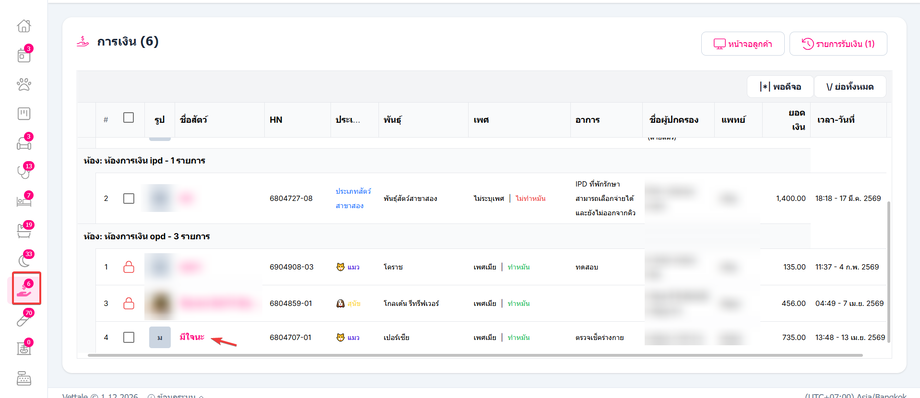Open the board icon in sidebar

tap(23, 113)
